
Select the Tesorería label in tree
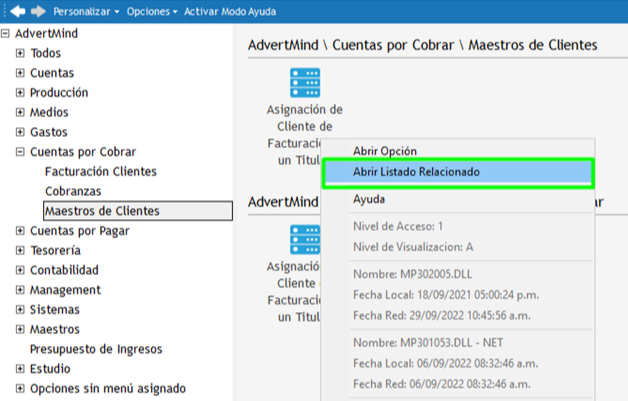click(x=55, y=250)
